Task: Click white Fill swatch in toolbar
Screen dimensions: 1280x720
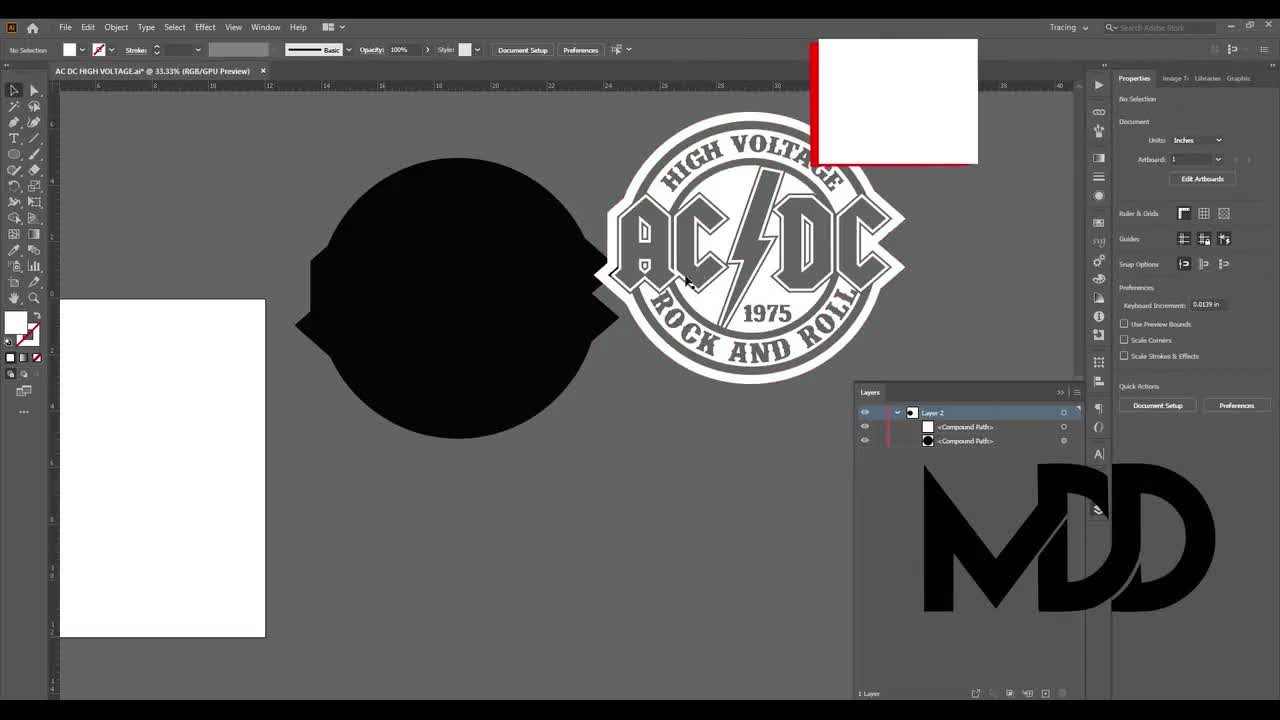Action: [x=15, y=322]
